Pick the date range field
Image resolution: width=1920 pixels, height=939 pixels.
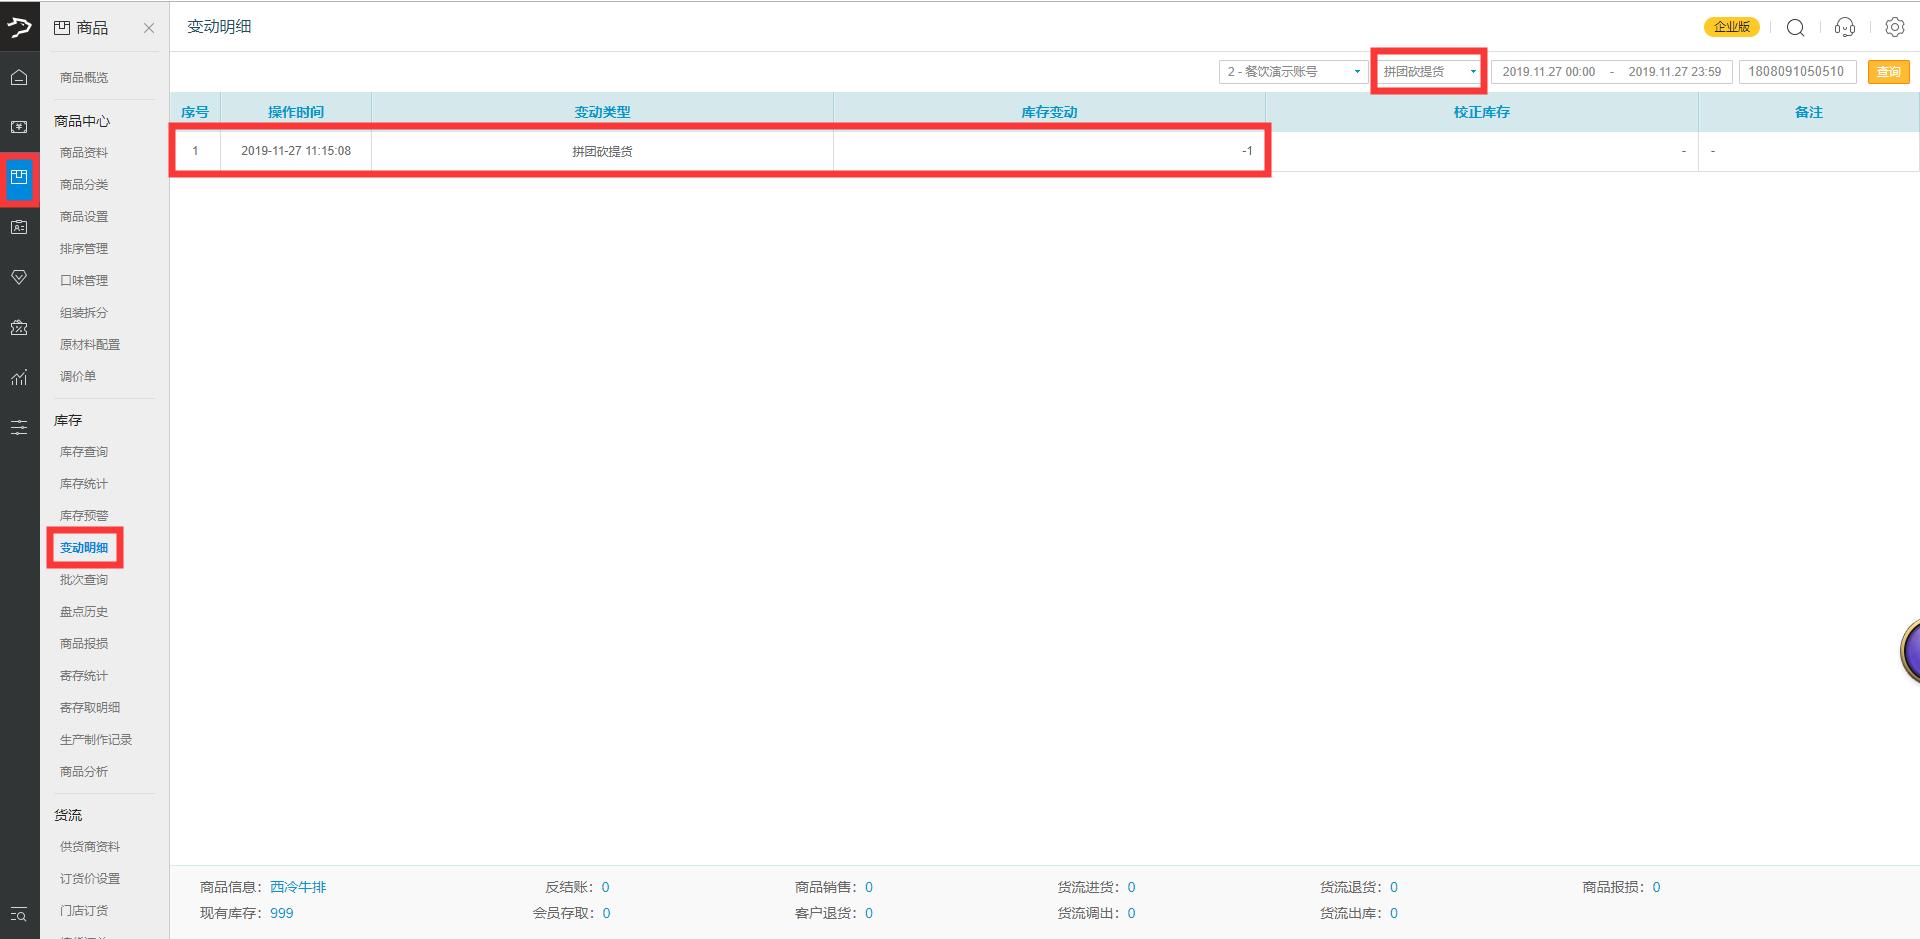click(1611, 72)
